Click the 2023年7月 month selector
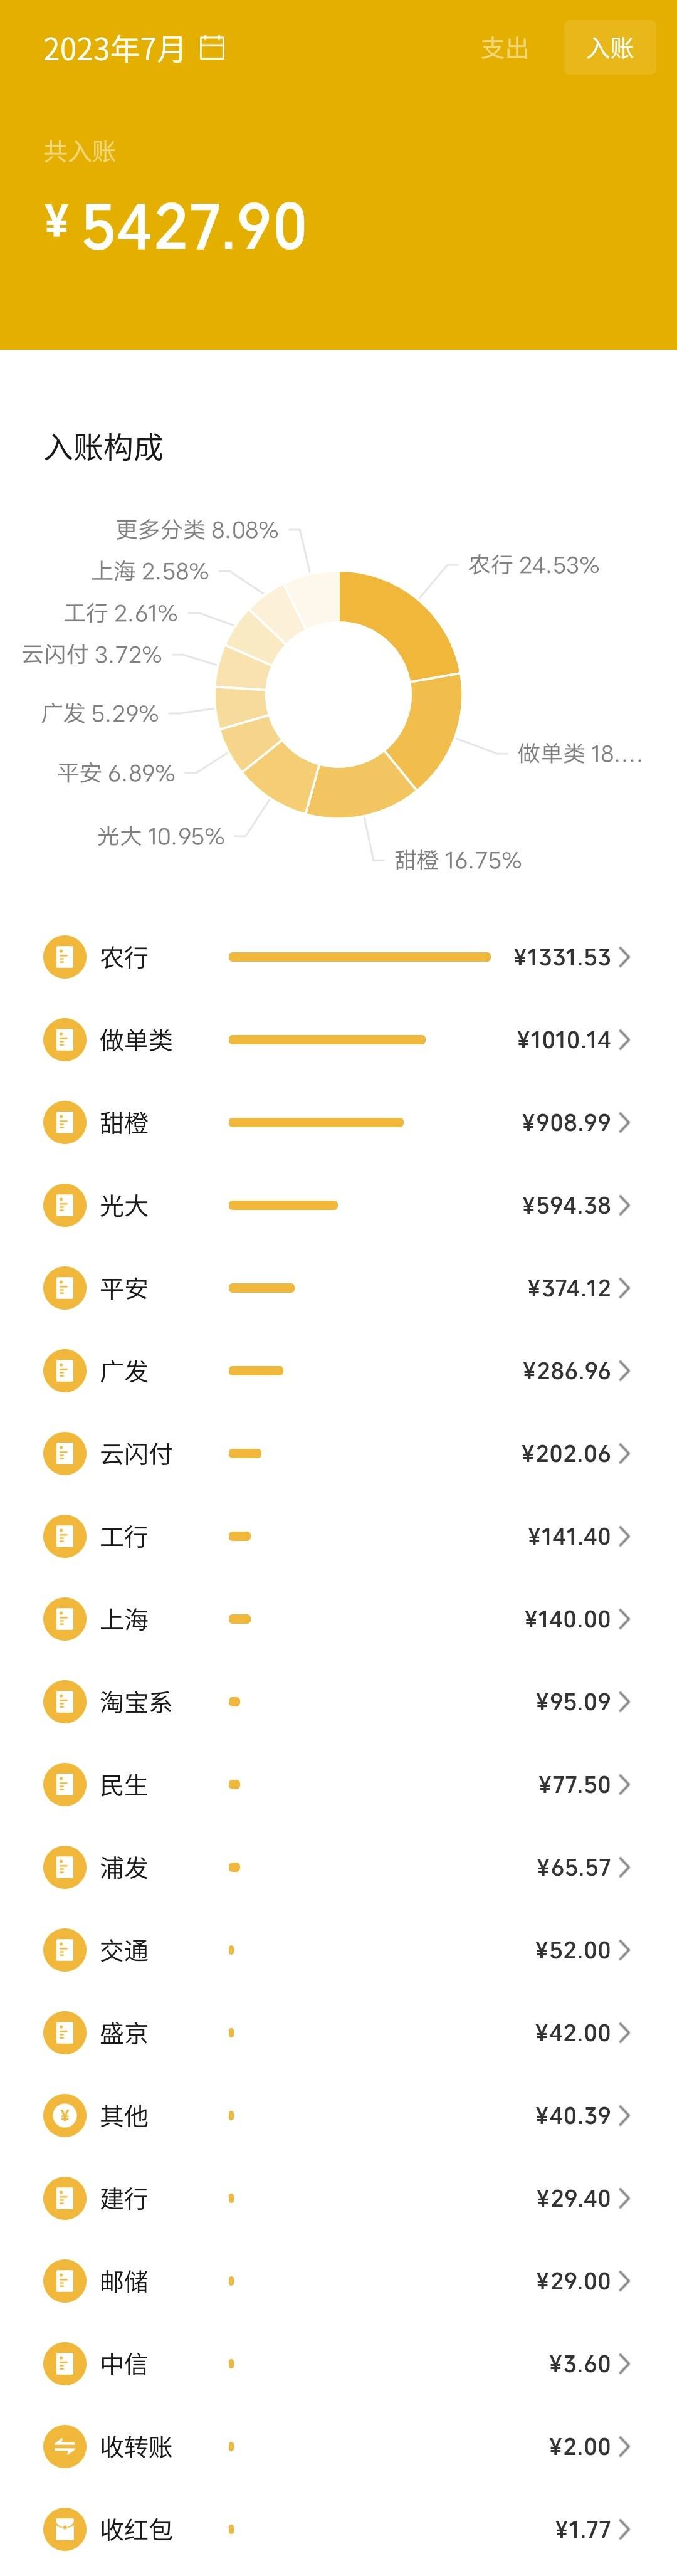 [x=114, y=48]
